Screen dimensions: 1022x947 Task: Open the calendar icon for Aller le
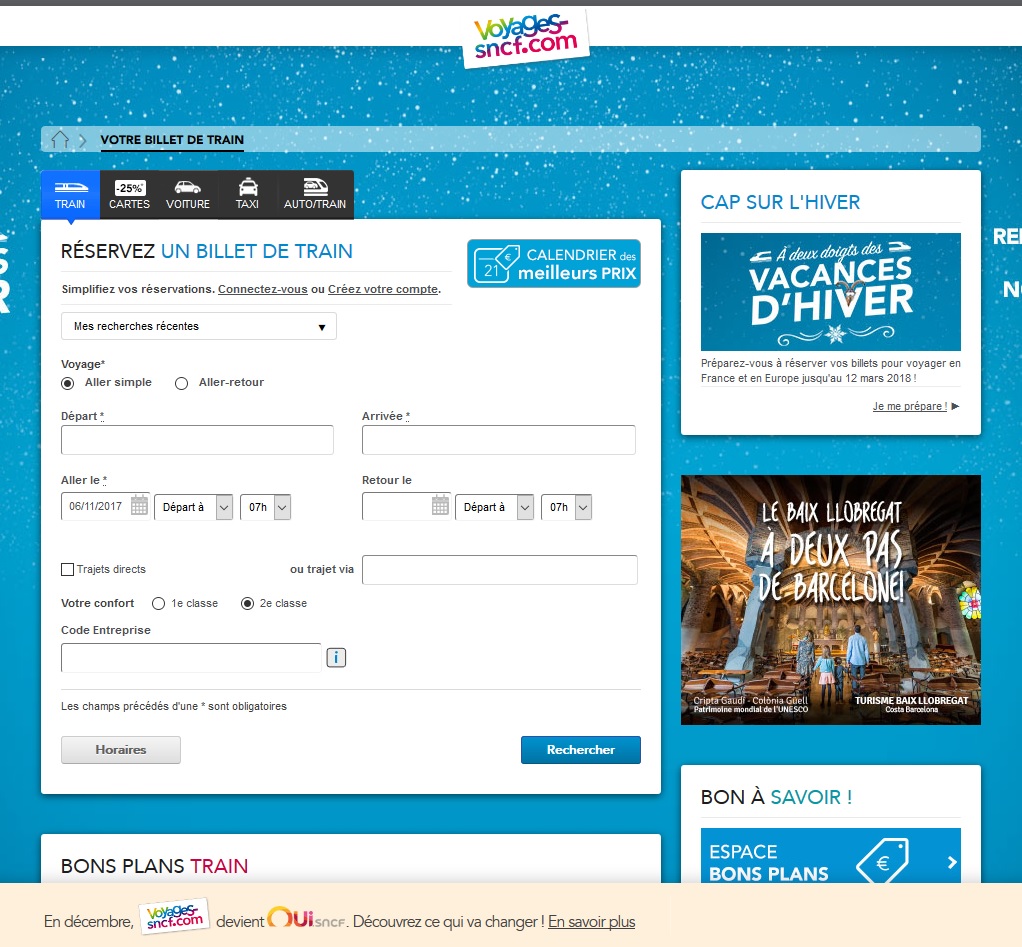click(x=139, y=506)
